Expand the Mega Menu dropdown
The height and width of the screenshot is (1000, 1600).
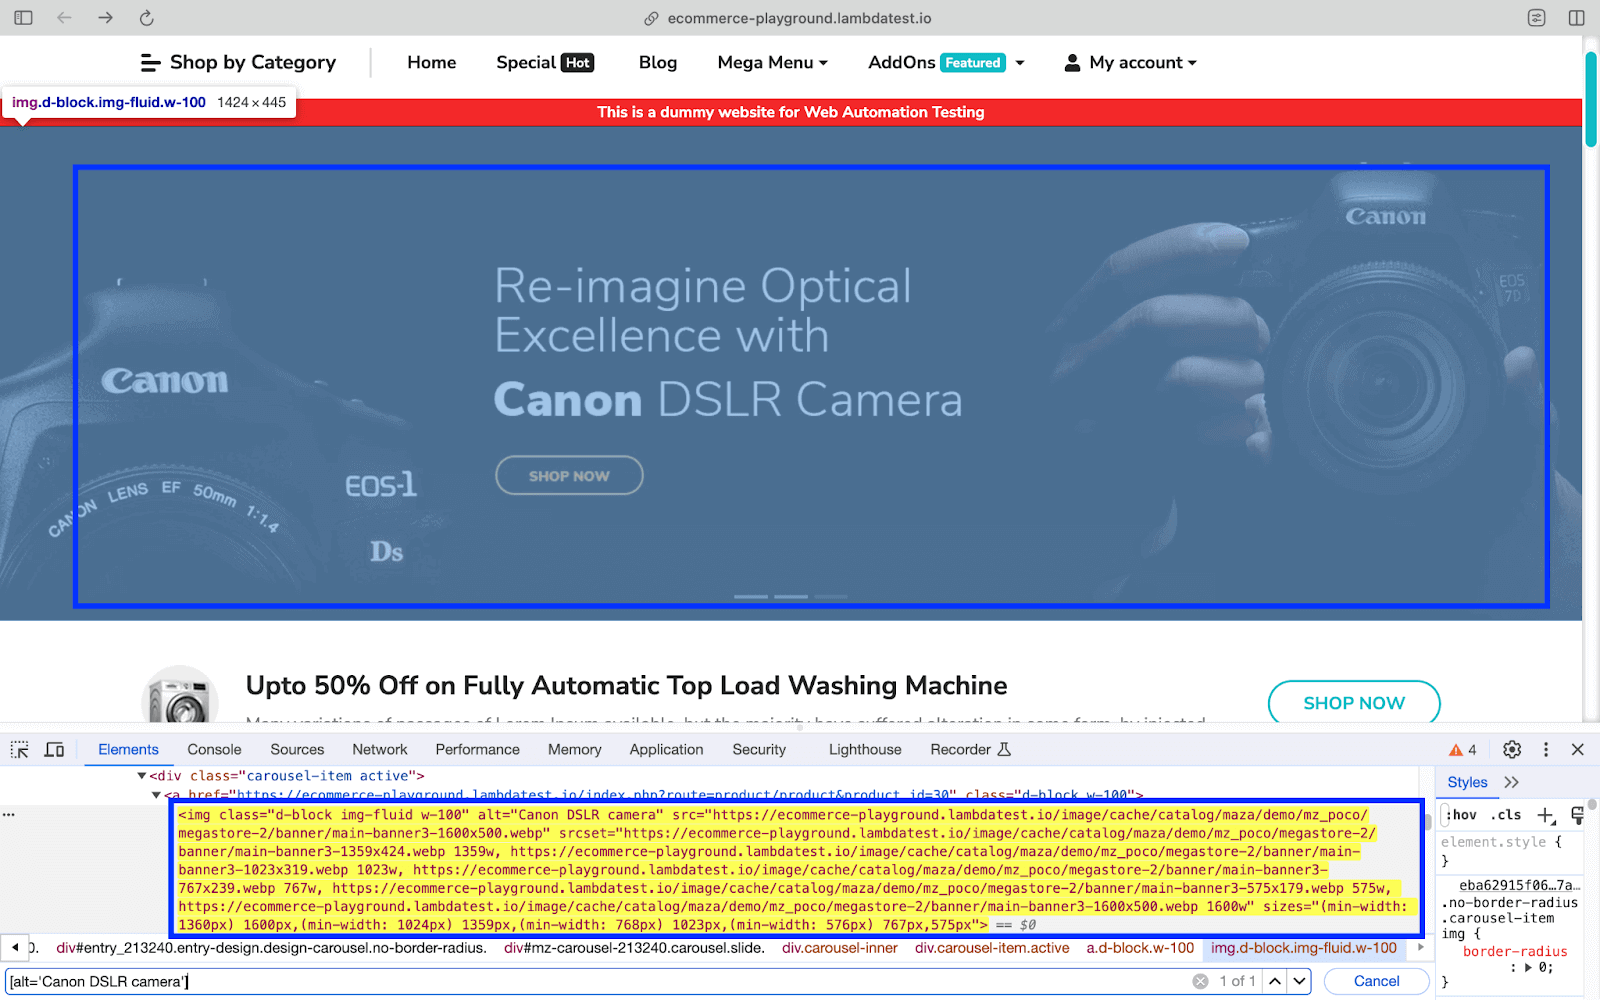pos(772,62)
